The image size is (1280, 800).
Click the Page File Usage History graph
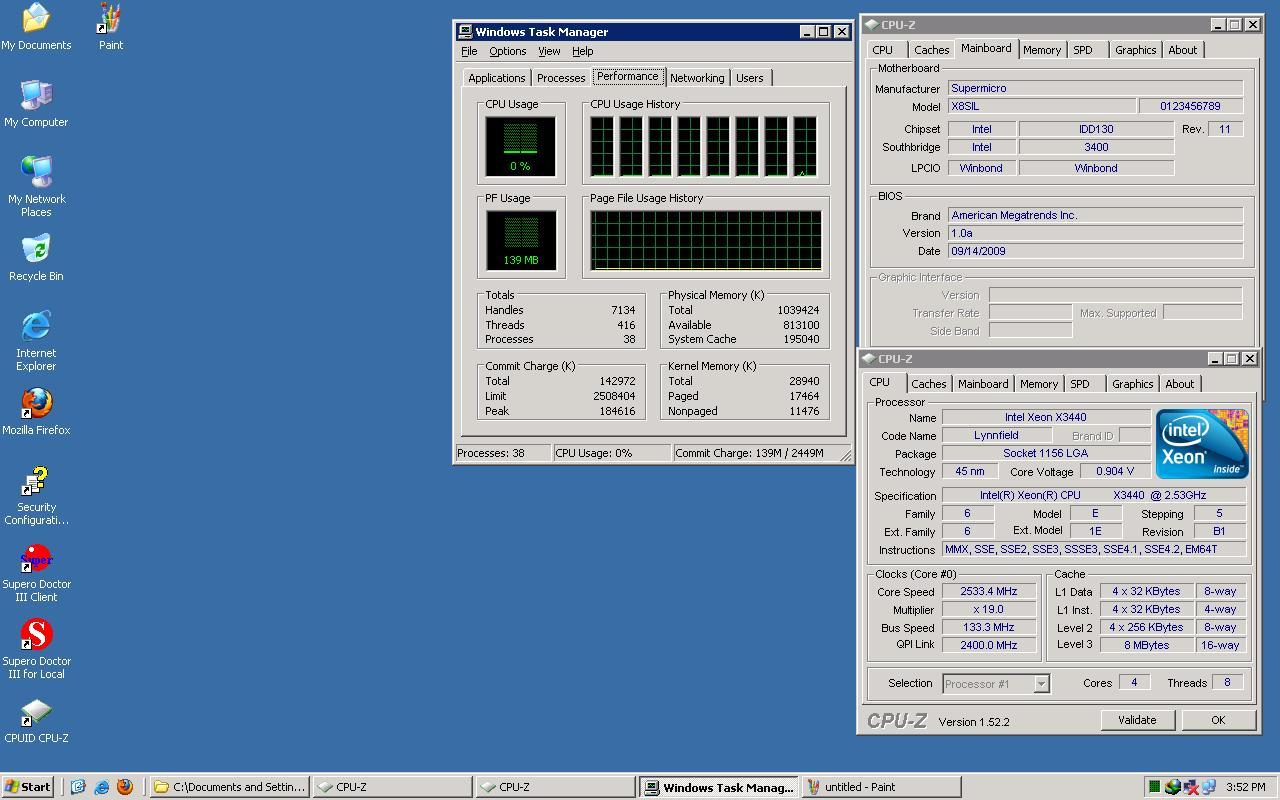(706, 240)
